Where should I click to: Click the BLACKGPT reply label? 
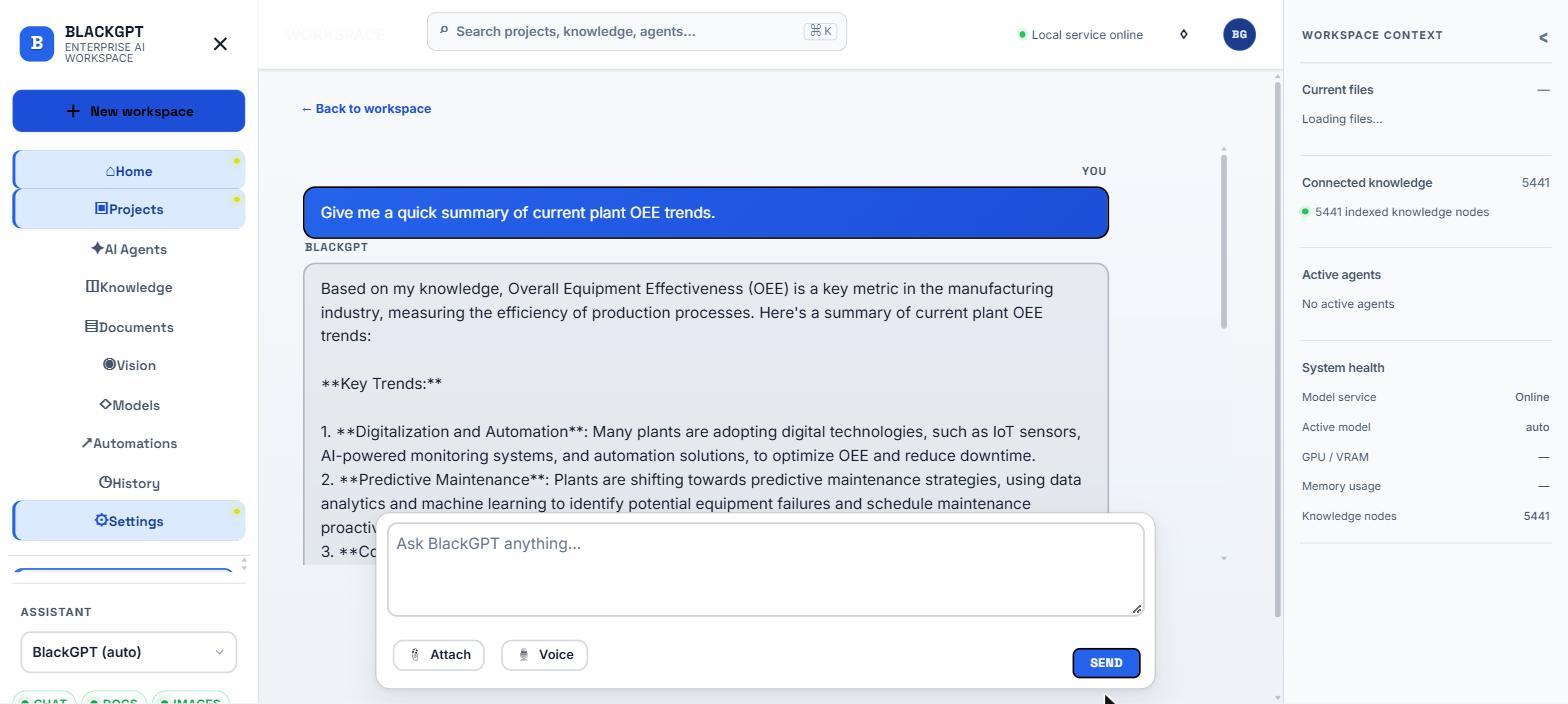(336, 247)
